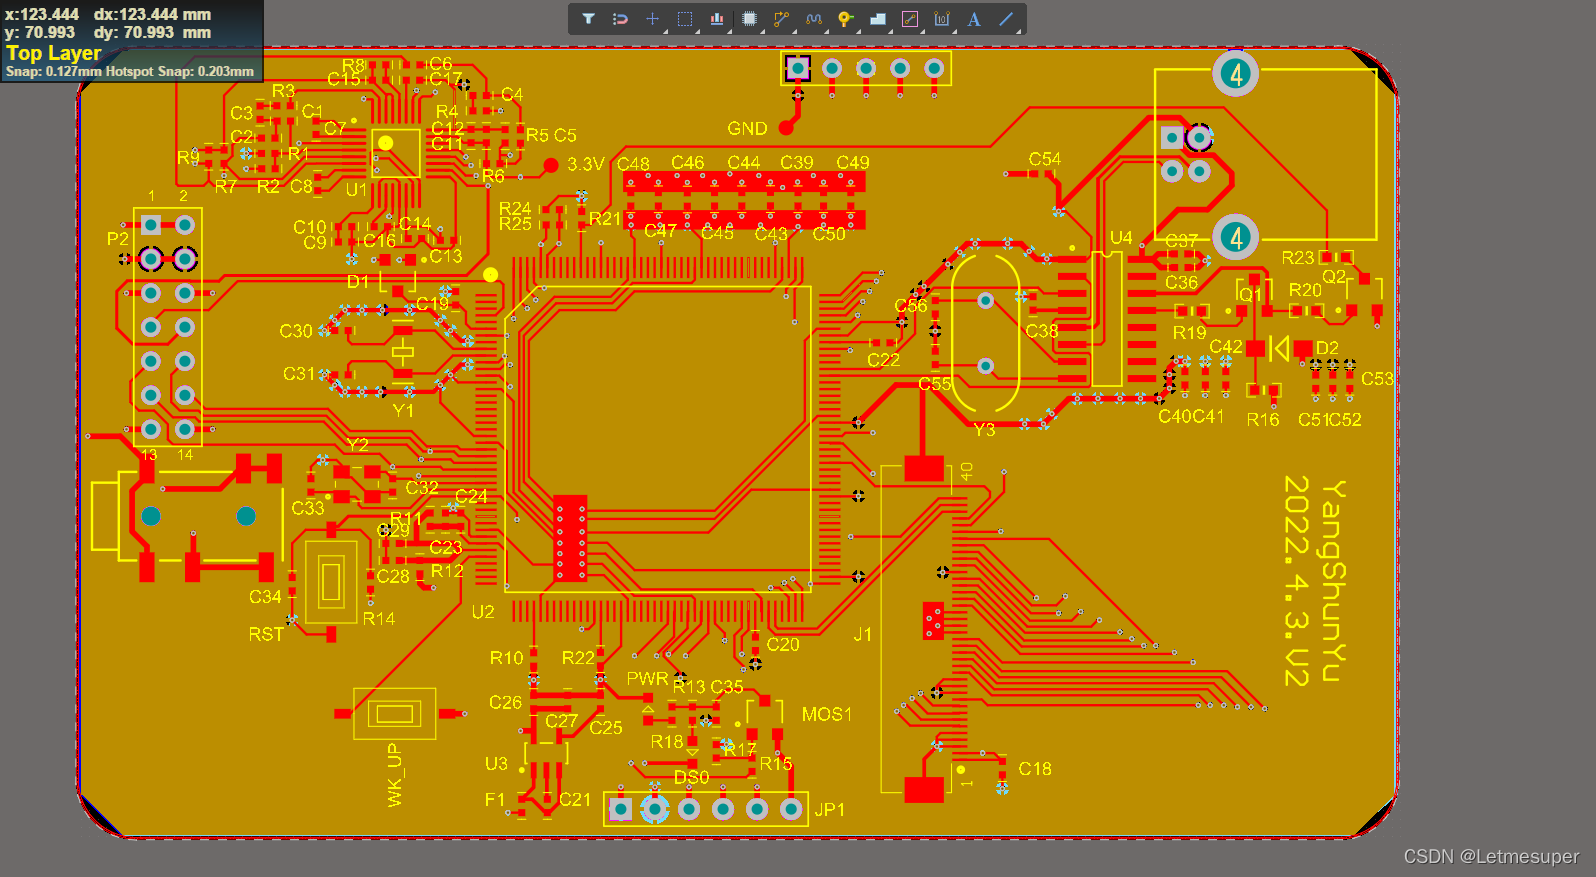Click the GND test point pad
The height and width of the screenshot is (877, 1596).
tap(786, 128)
